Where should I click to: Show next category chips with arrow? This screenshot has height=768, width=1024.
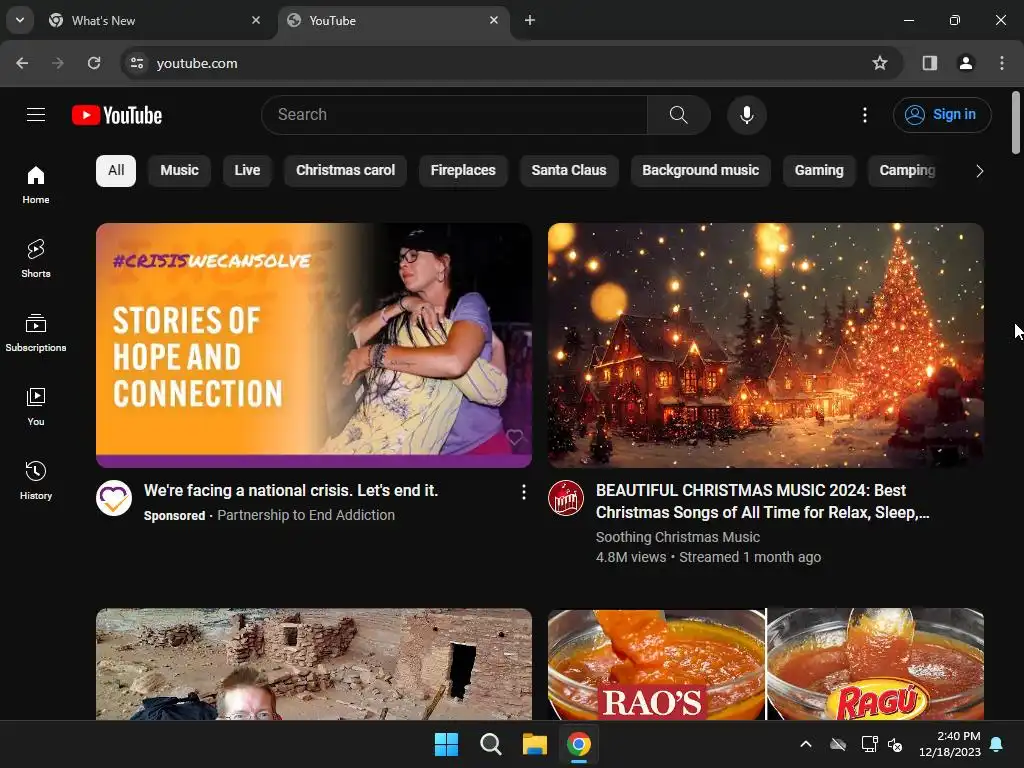(x=979, y=171)
